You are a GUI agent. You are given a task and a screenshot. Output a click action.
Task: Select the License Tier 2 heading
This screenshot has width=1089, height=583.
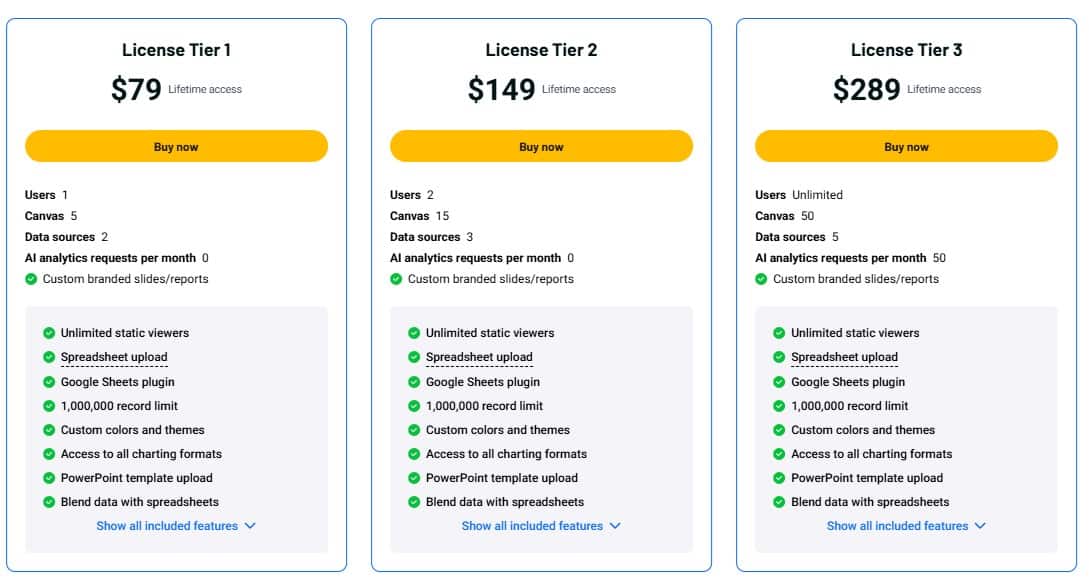[541, 49]
